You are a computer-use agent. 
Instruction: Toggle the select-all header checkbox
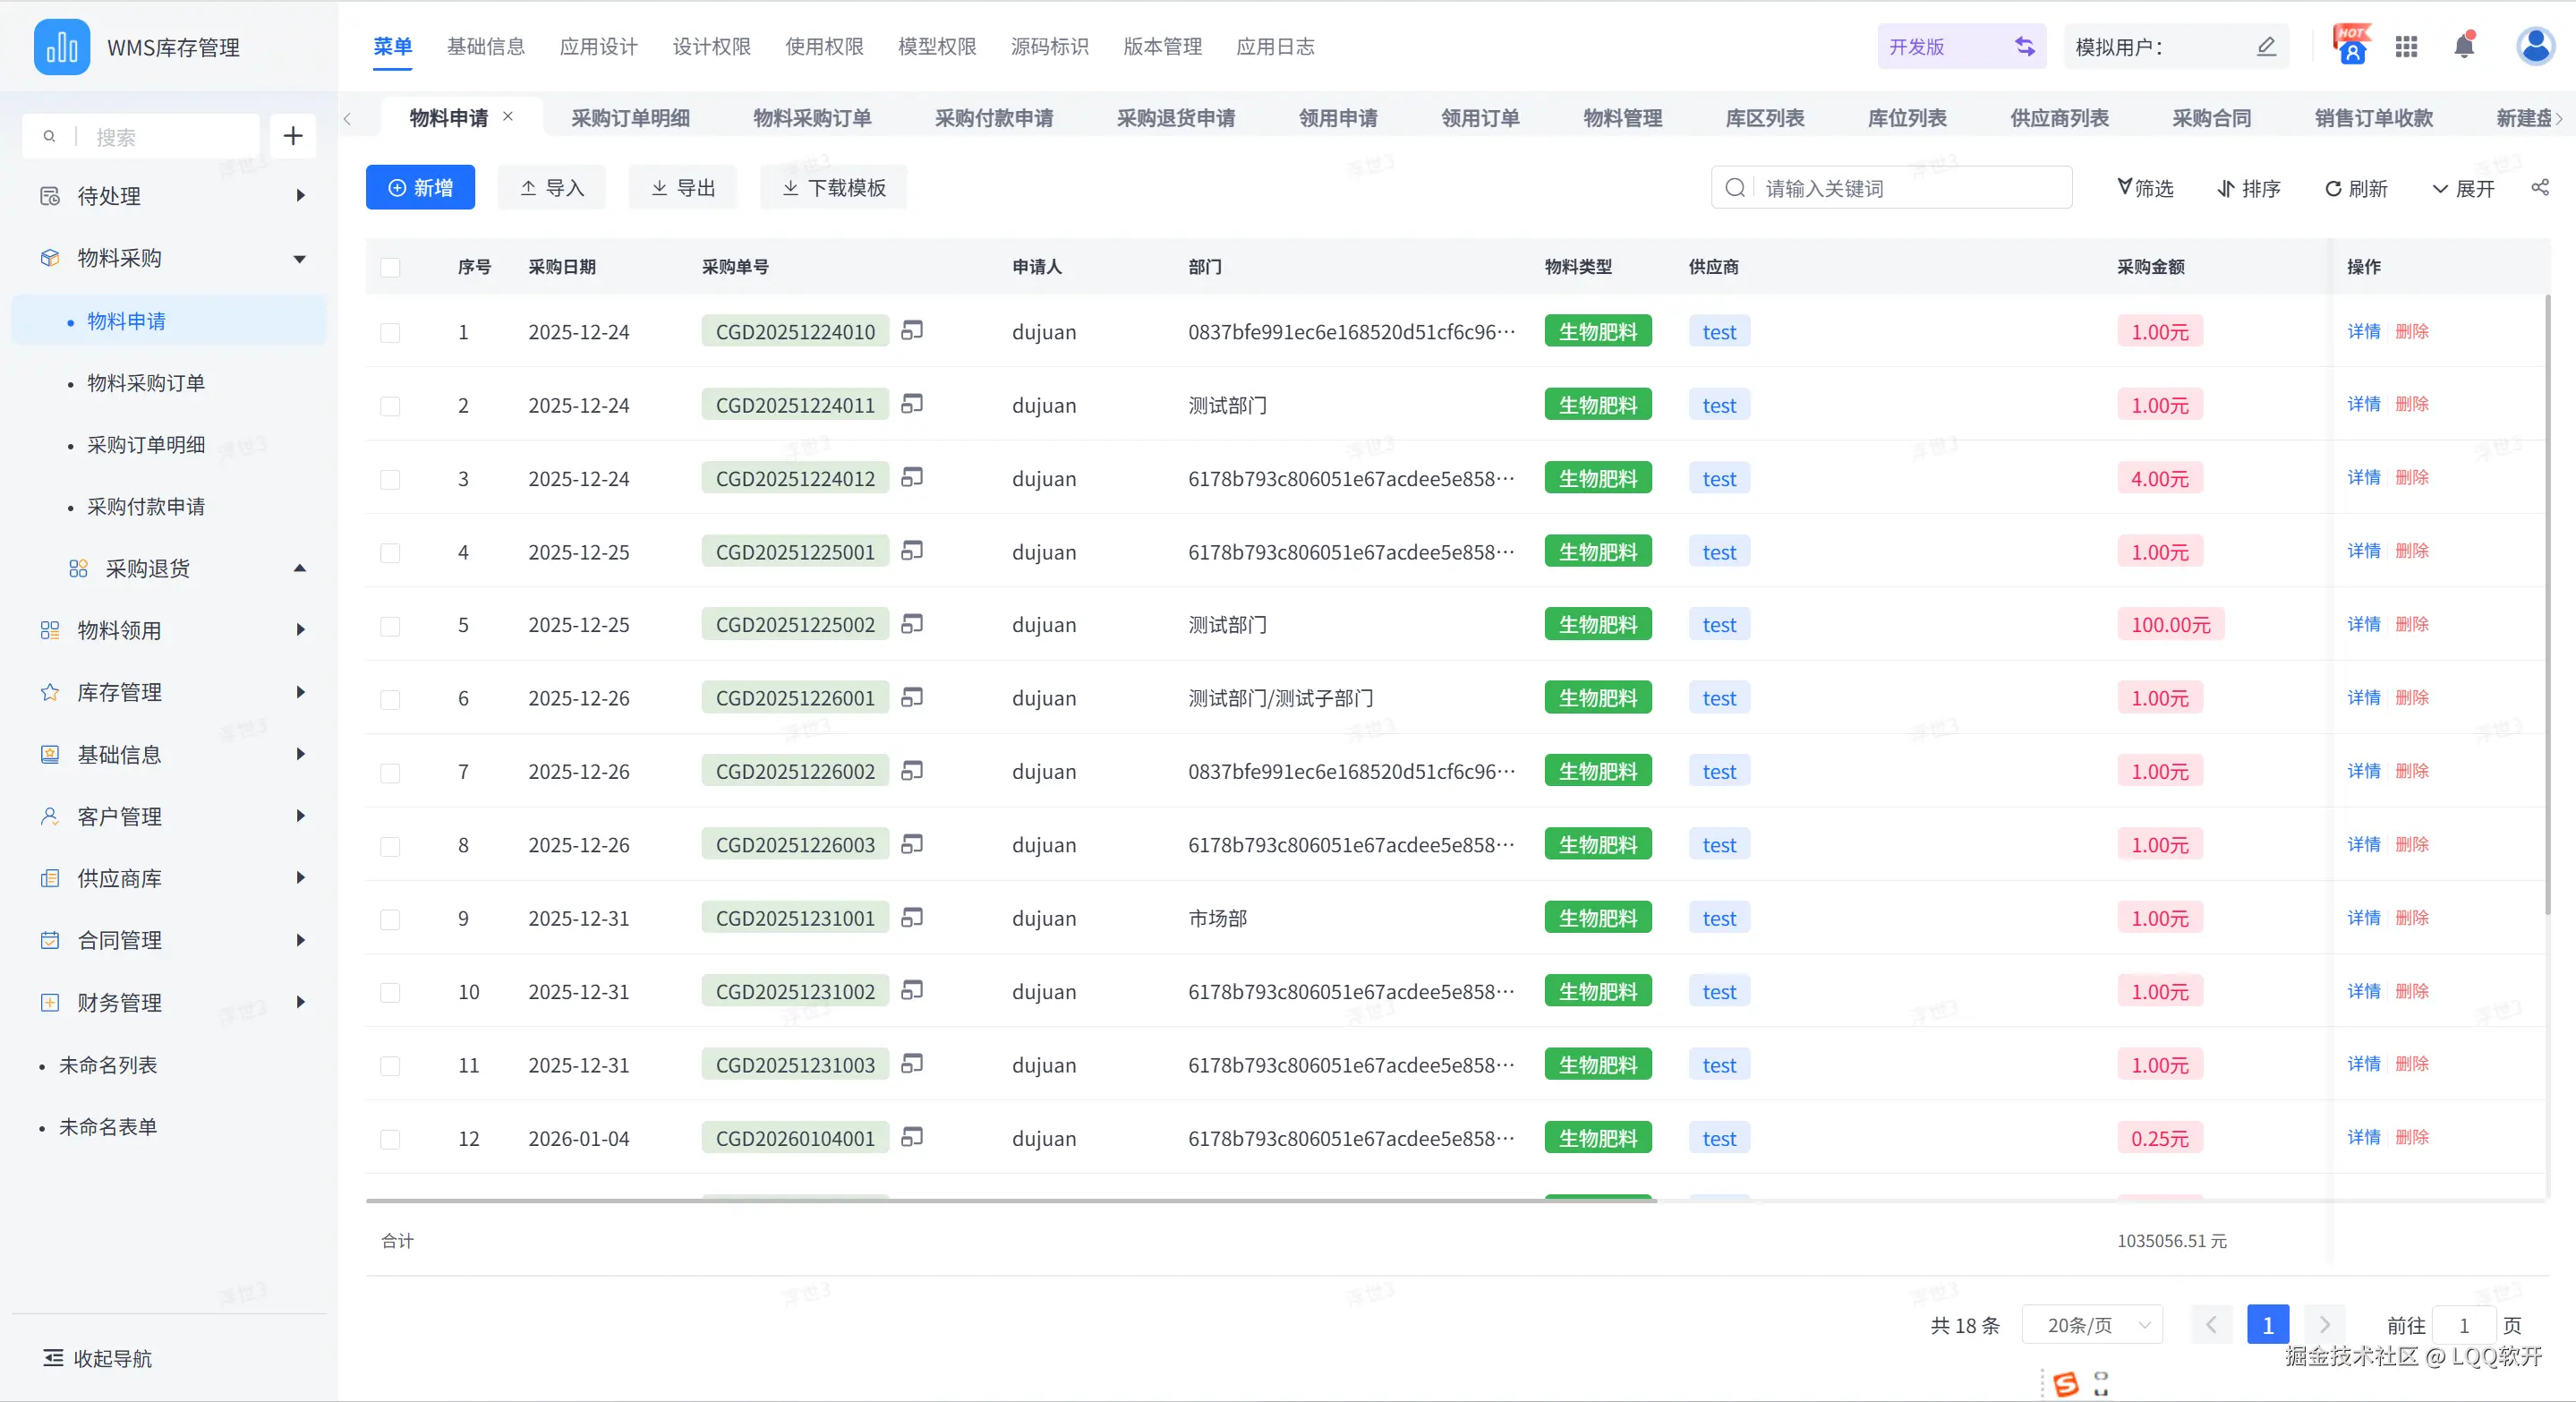tap(390, 267)
